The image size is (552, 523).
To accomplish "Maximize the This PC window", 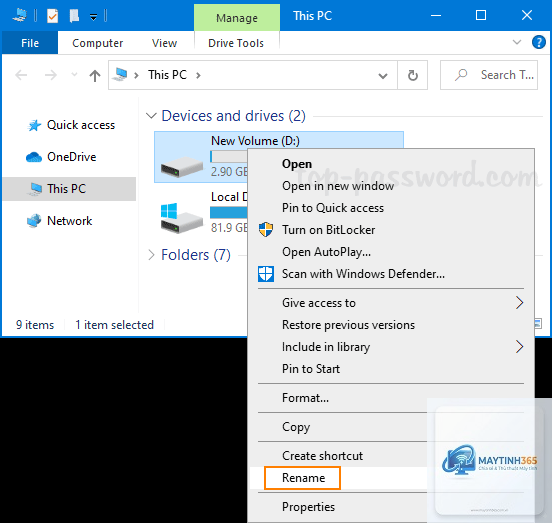I will tap(481, 15).
